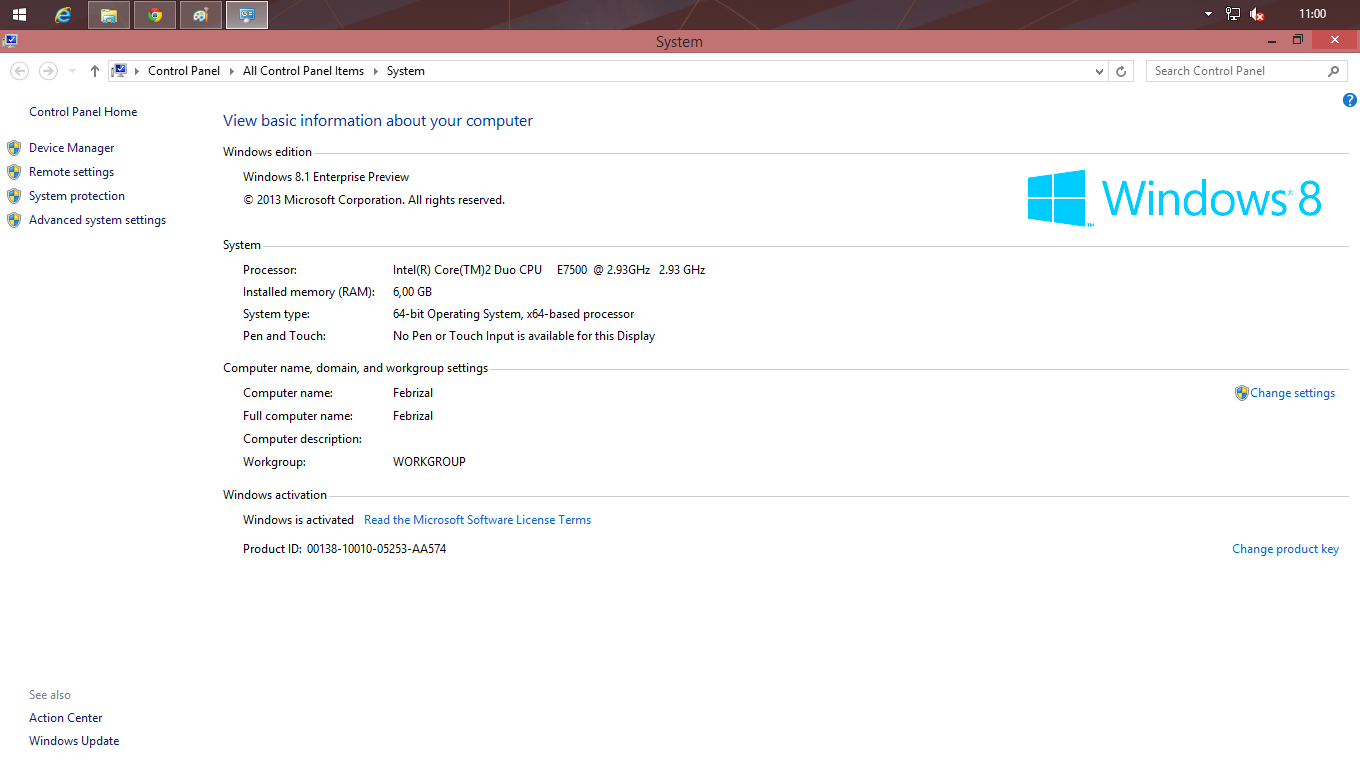Launch Internet Explorer from the taskbar
The image size is (1360, 768).
point(63,14)
